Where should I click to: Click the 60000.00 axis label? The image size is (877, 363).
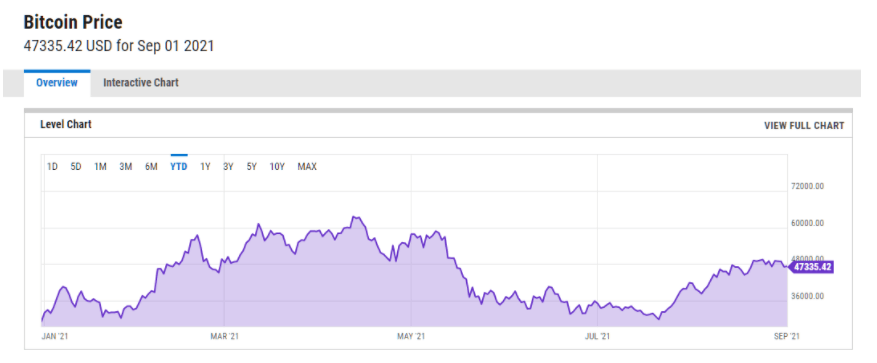(808, 223)
